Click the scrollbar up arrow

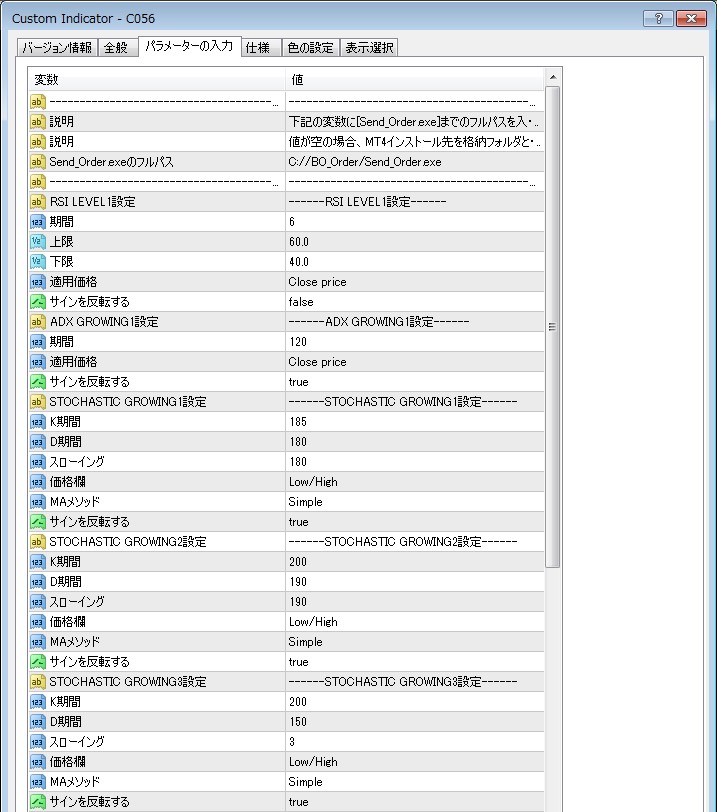(x=553, y=77)
